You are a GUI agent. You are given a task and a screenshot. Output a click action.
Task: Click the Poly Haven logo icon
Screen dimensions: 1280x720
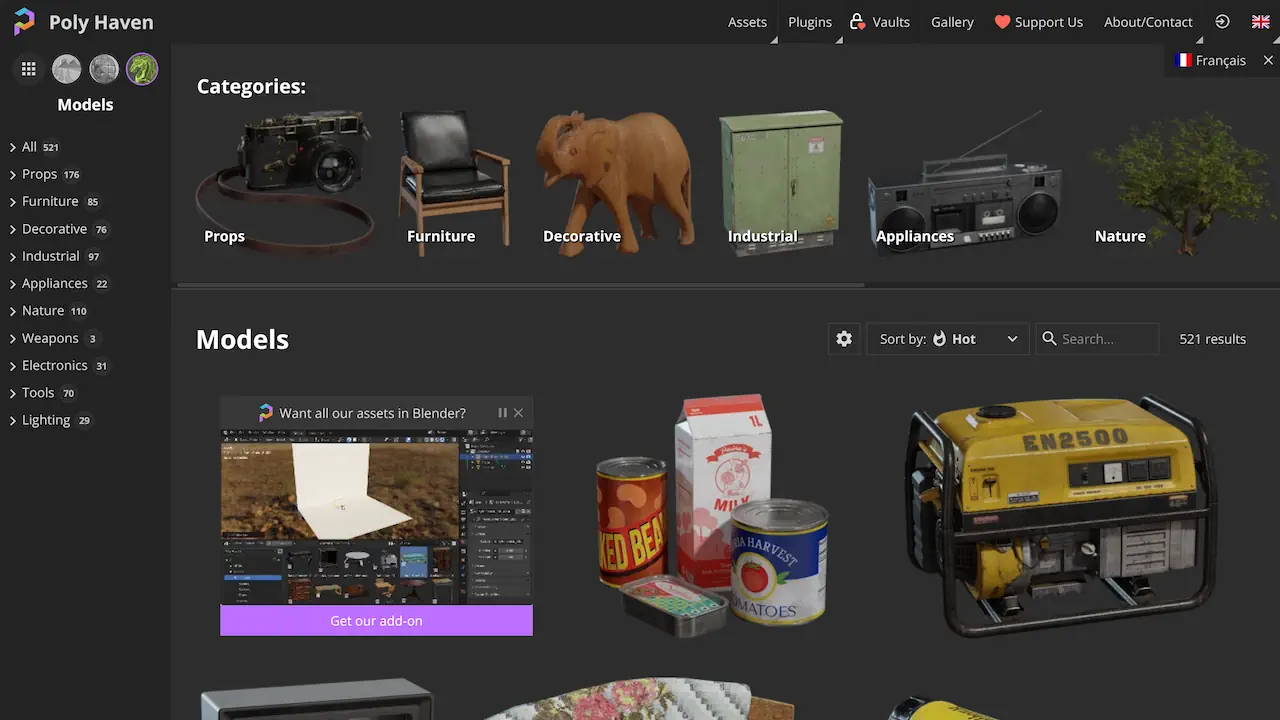click(24, 22)
